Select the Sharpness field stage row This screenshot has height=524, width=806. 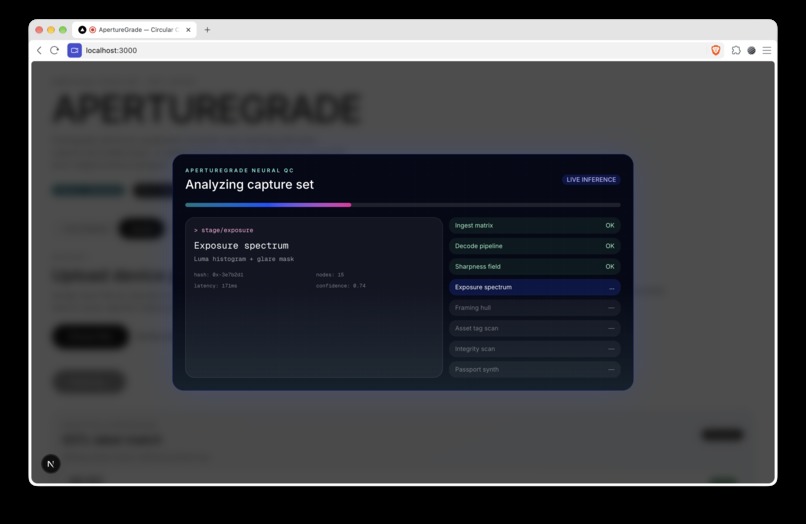[x=535, y=266]
